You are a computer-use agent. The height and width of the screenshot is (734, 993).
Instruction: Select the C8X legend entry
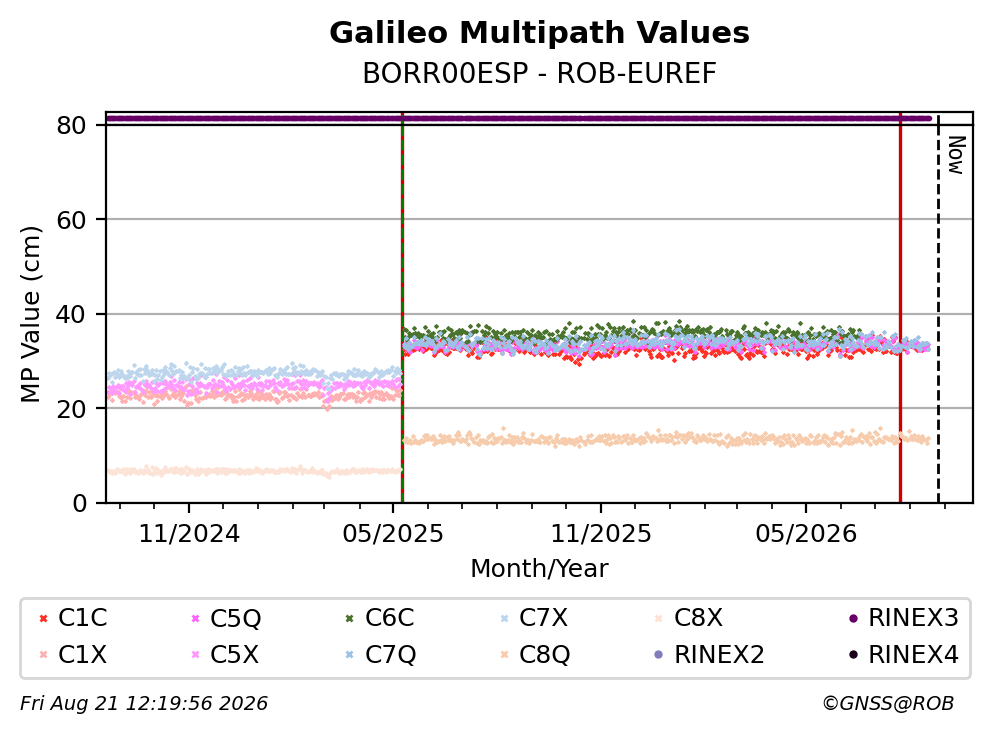click(689, 618)
